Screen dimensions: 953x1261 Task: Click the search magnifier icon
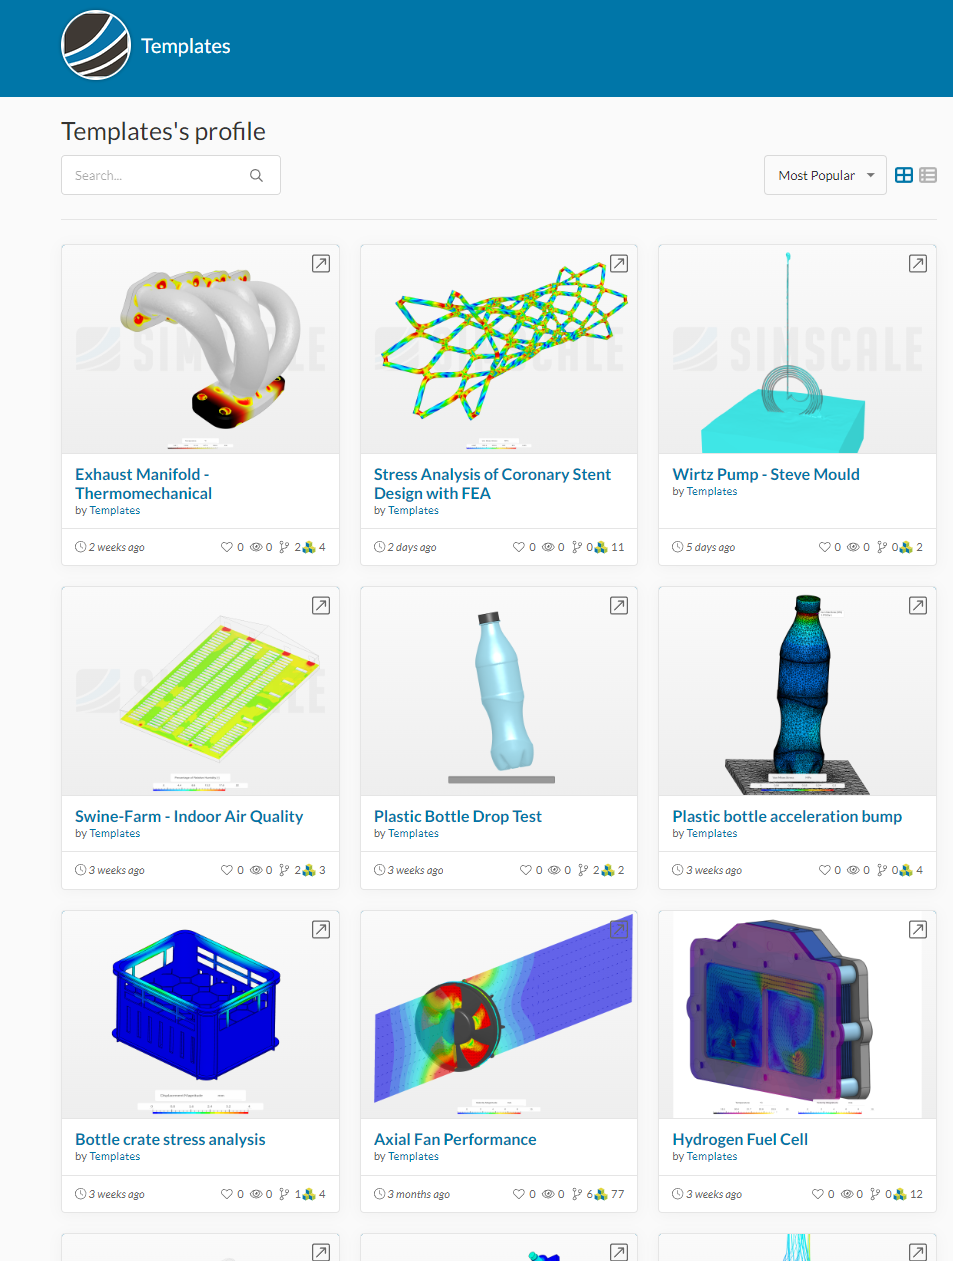tap(256, 175)
